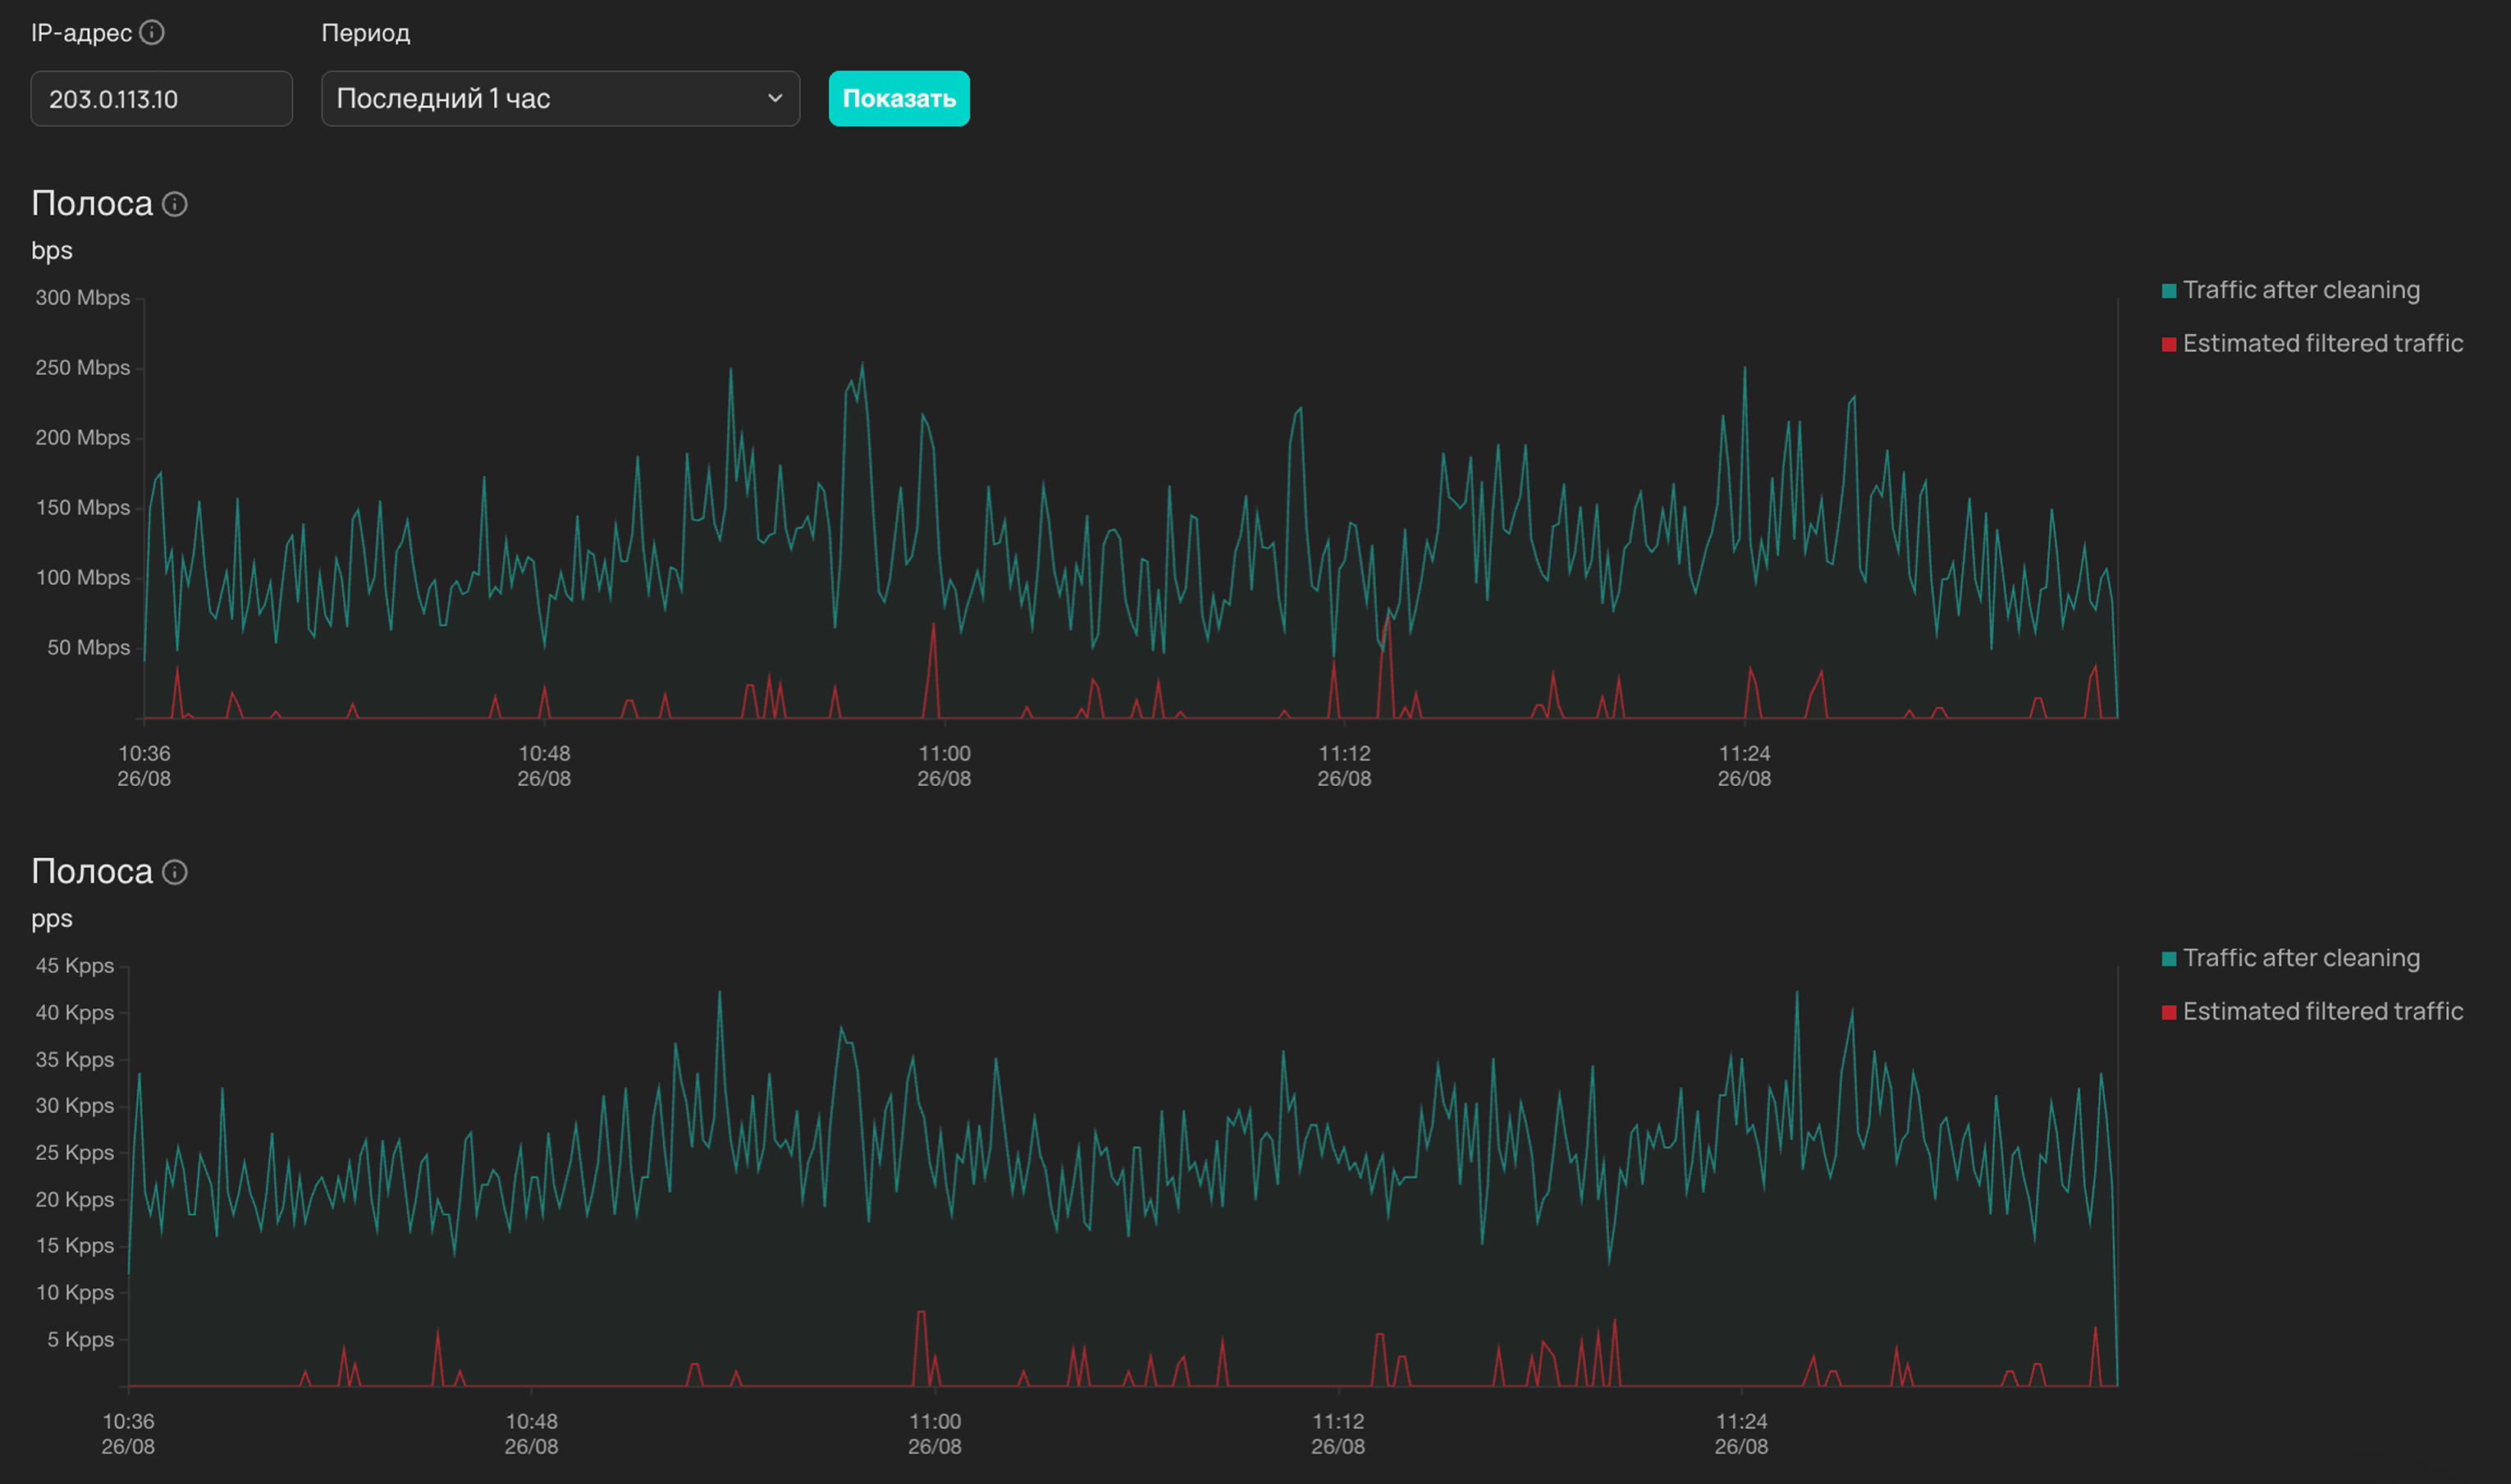Click the '50 Mbps' axis label
The height and width of the screenshot is (1484, 2511).
tap(89, 648)
